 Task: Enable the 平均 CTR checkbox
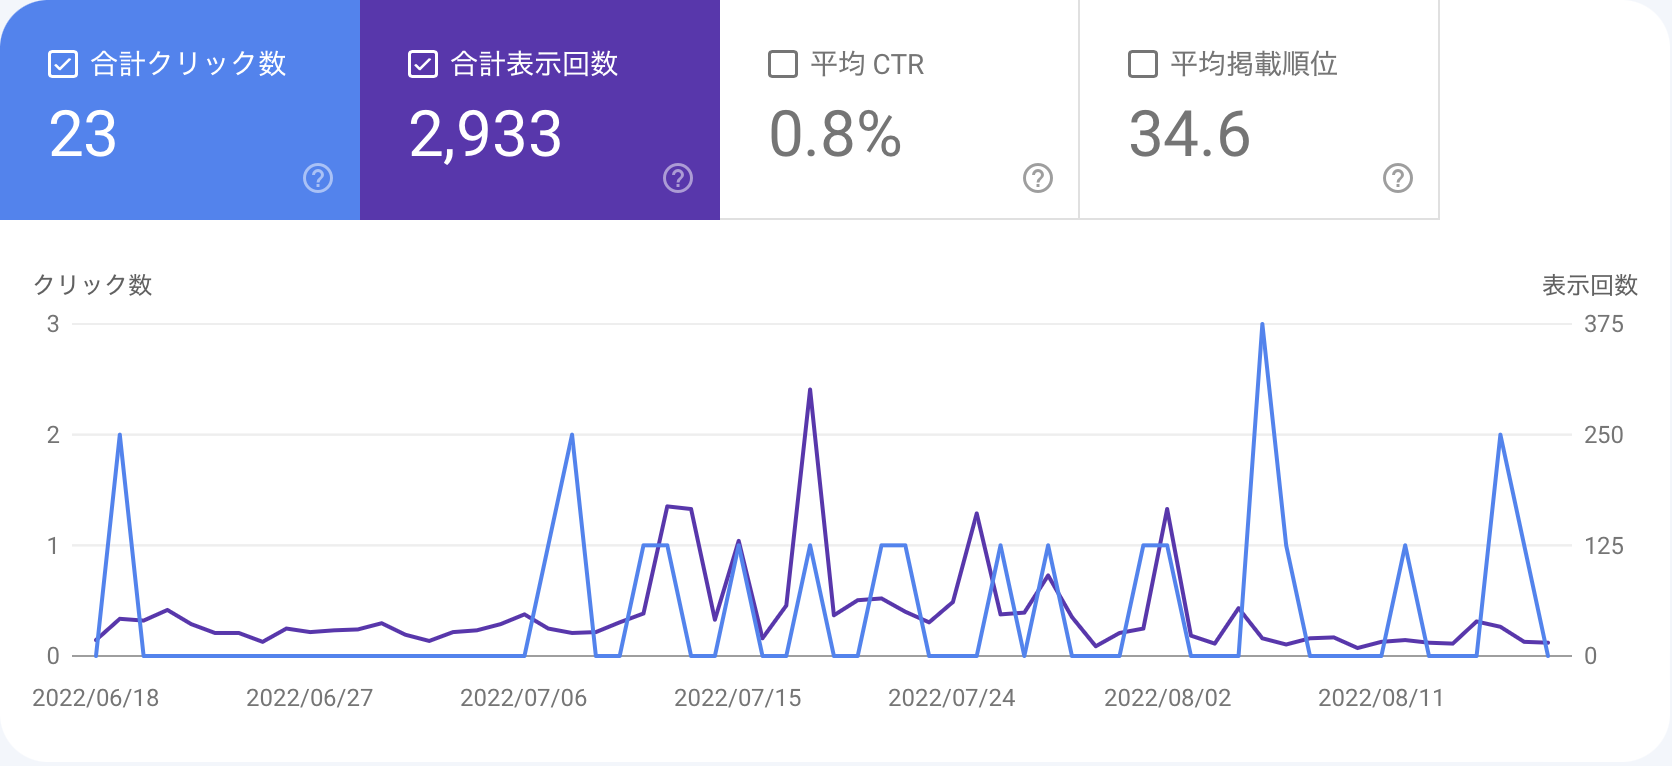[783, 64]
